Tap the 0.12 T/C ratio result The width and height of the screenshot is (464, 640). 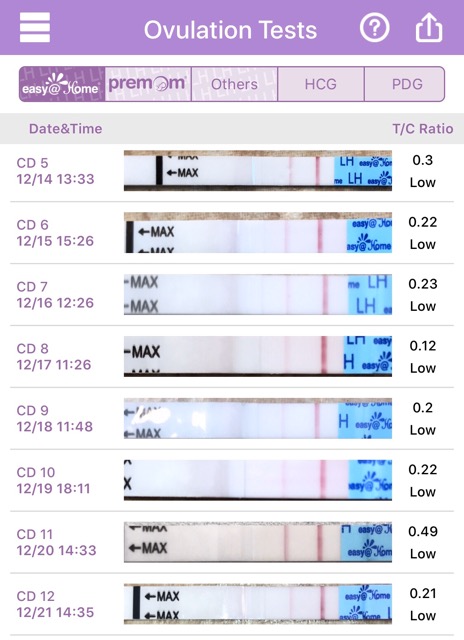coord(423,346)
